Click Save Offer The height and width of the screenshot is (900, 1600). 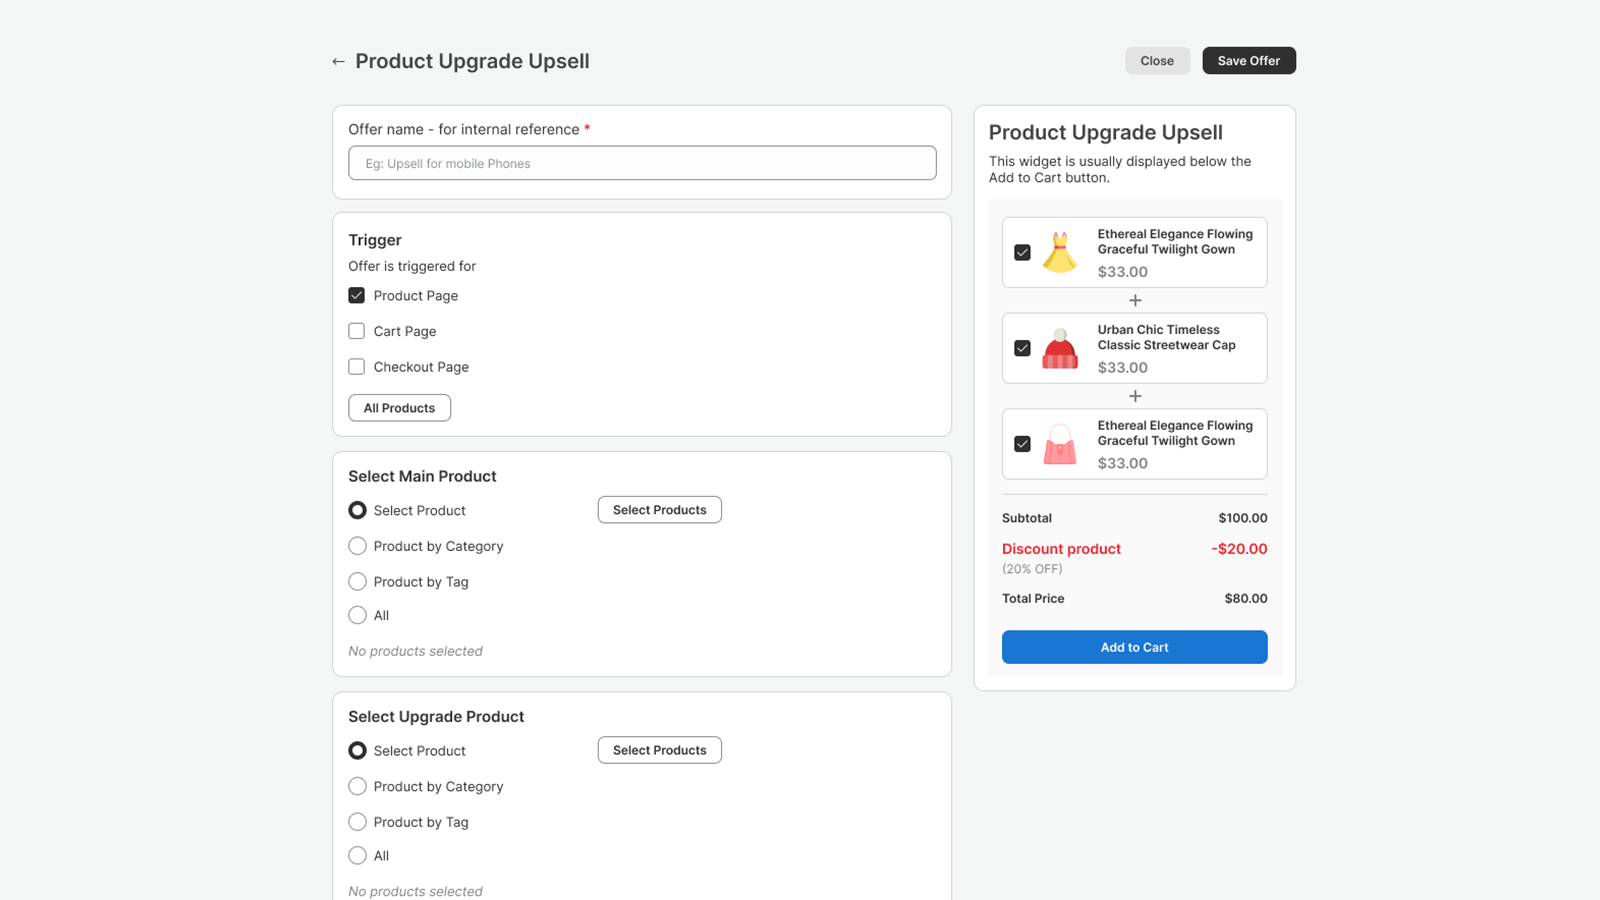1248,60
